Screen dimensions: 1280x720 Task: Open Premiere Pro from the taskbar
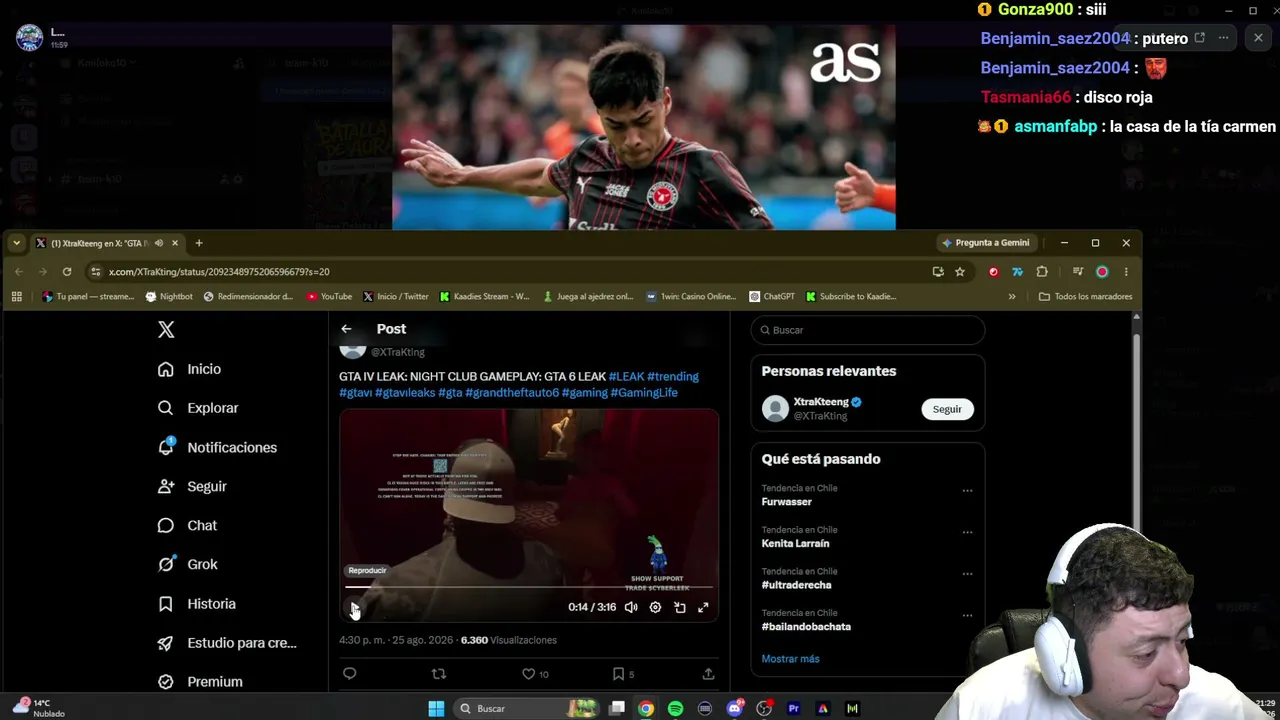[x=794, y=709]
